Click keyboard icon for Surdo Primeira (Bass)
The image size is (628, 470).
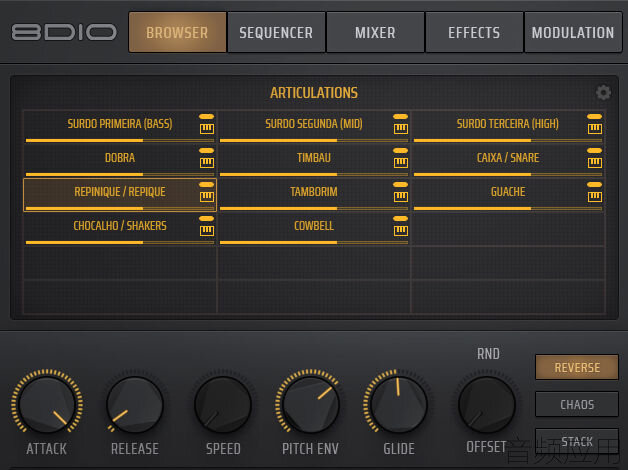coord(207,129)
